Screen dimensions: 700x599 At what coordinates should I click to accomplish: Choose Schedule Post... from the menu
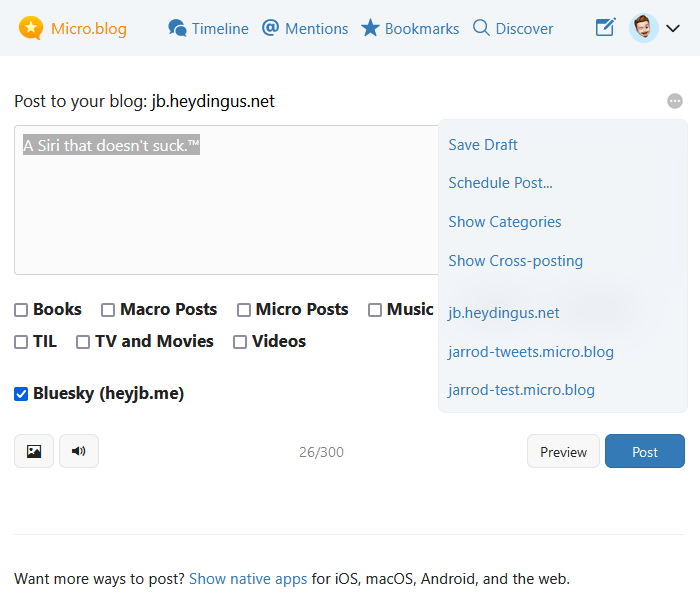coord(500,183)
